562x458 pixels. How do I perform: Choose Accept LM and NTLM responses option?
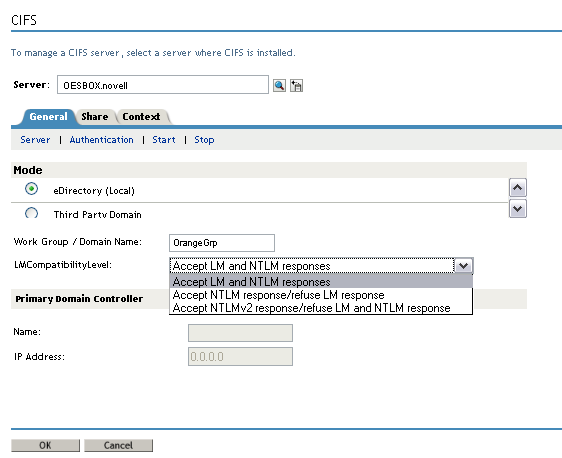[x=321, y=282]
